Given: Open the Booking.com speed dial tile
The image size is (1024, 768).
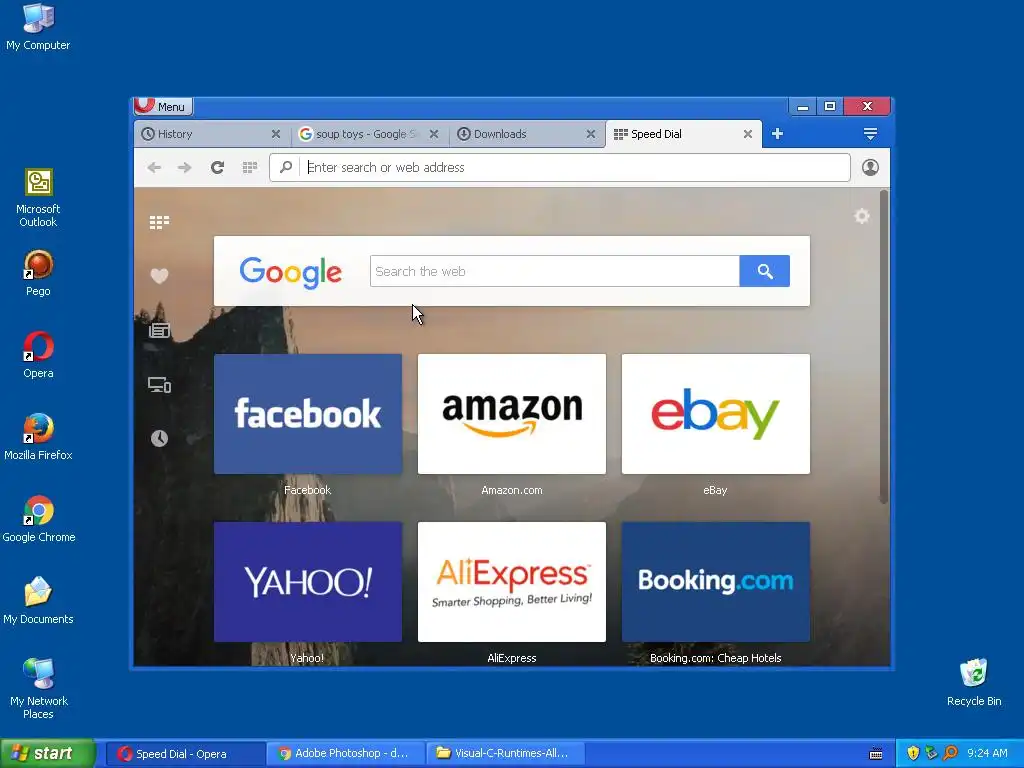Looking at the screenshot, I should pos(716,582).
